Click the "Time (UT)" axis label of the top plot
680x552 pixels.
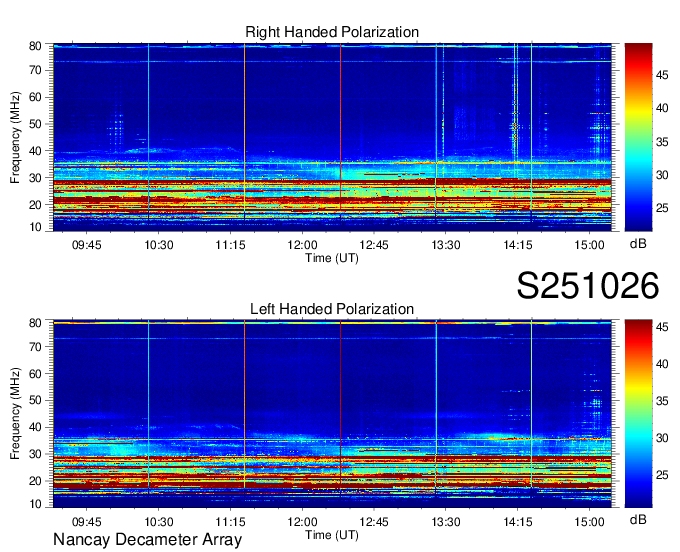pos(331,258)
